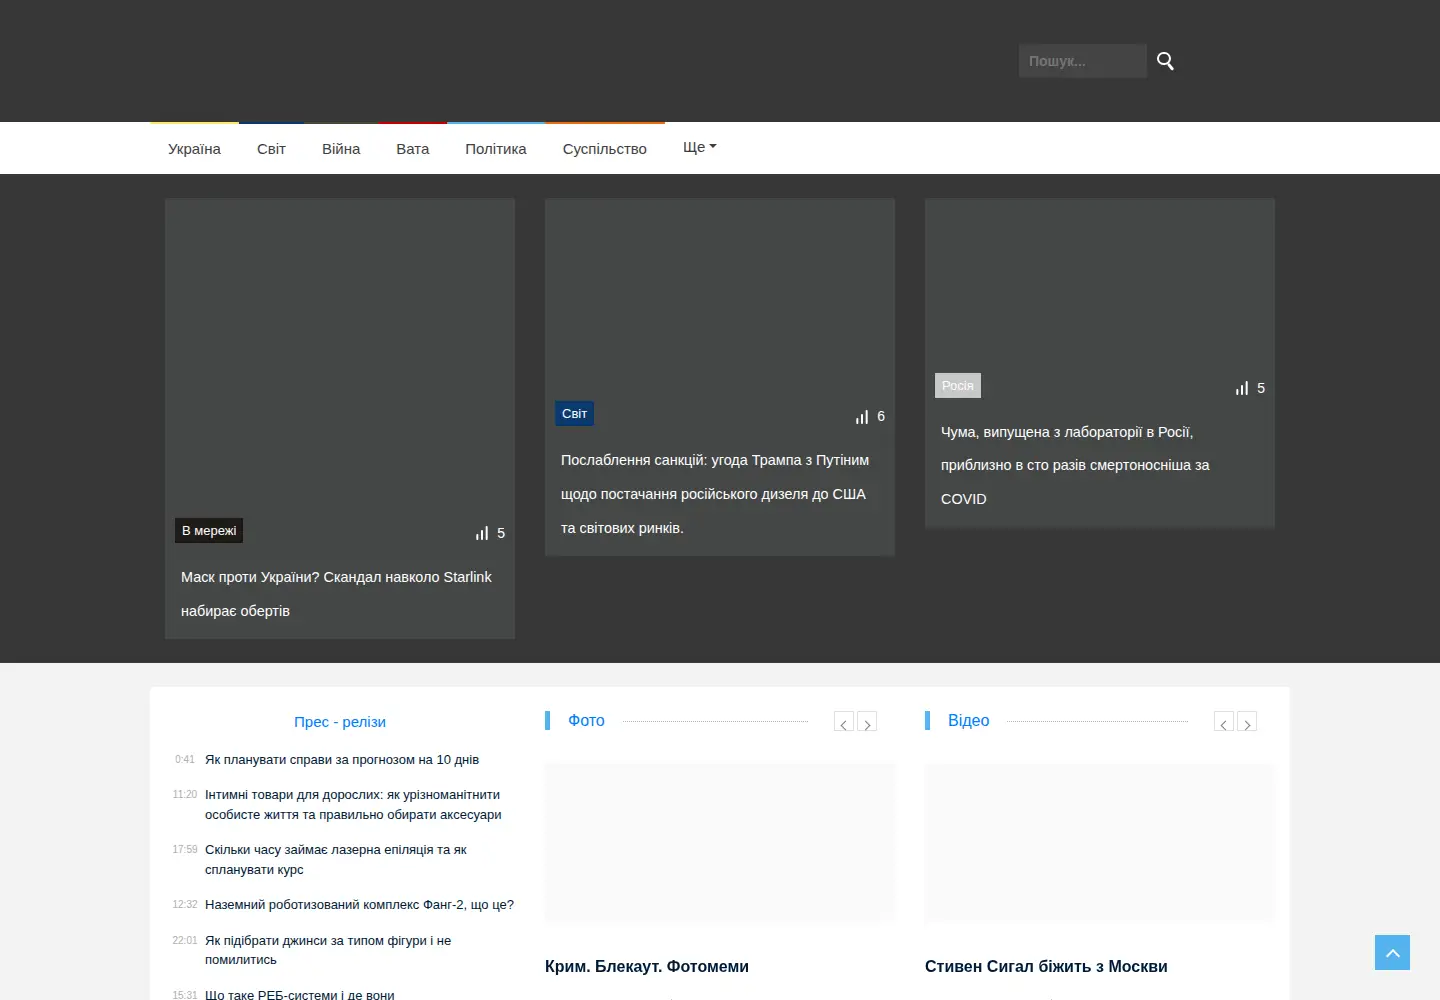Image resolution: width=1440 pixels, height=1000 pixels.
Task: Click the view count 6 on diesel article
Action: tap(881, 417)
